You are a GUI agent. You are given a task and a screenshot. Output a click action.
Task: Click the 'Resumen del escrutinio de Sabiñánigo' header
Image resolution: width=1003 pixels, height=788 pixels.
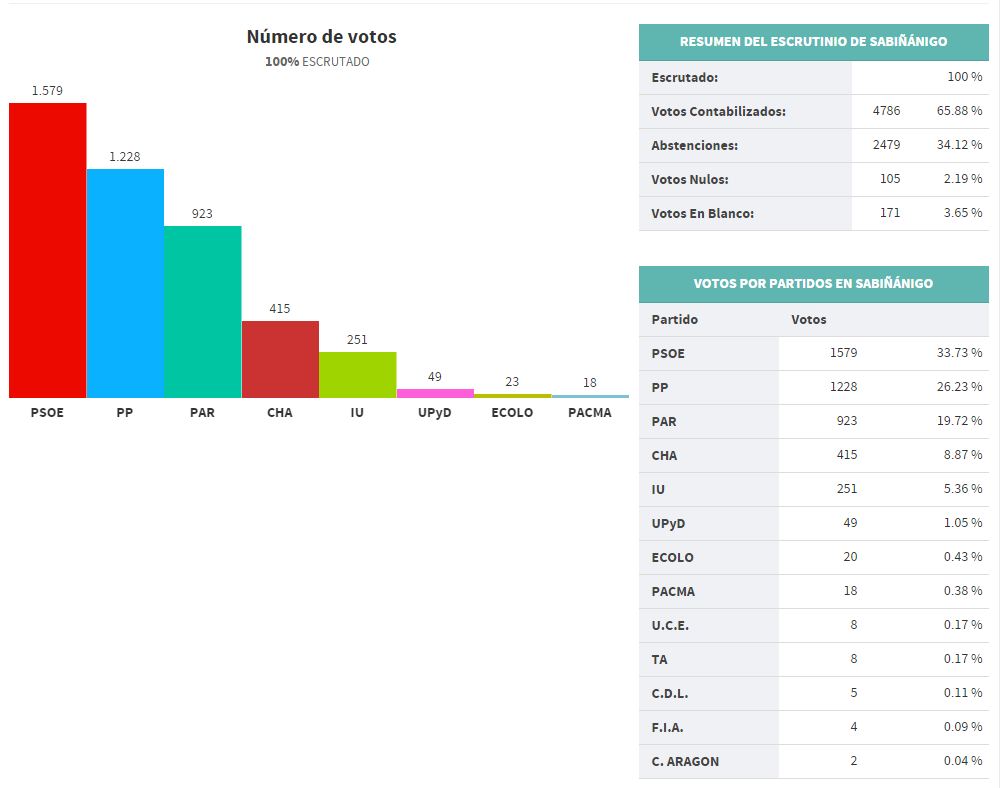coord(813,42)
